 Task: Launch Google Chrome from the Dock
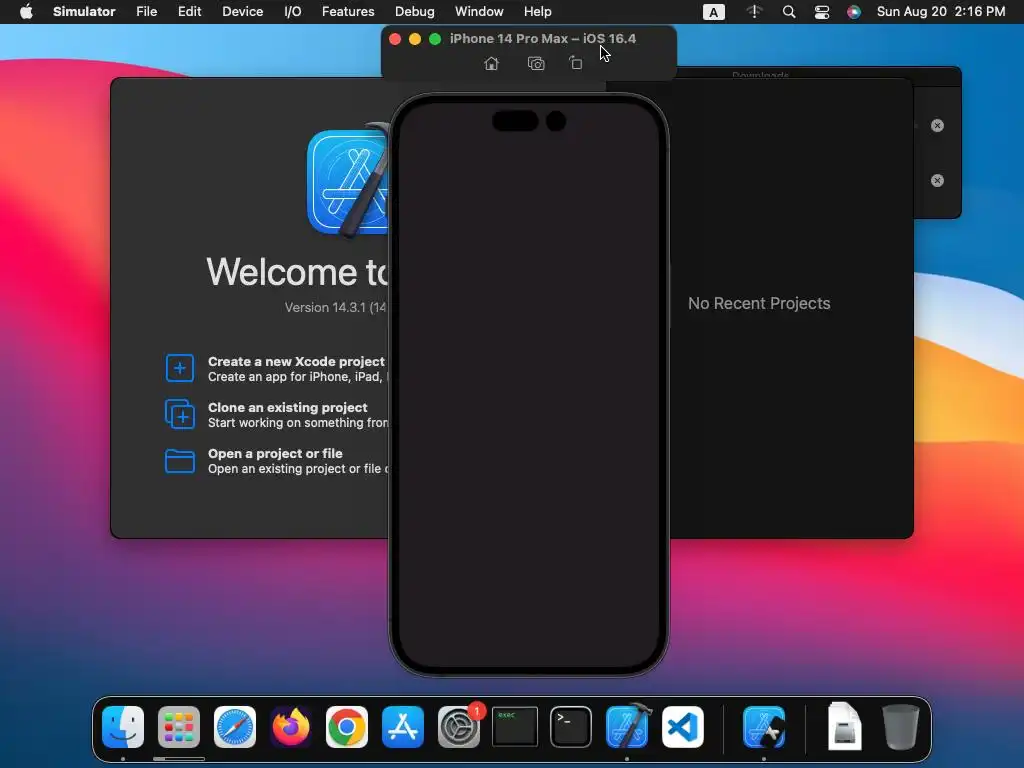pyautogui.click(x=347, y=727)
